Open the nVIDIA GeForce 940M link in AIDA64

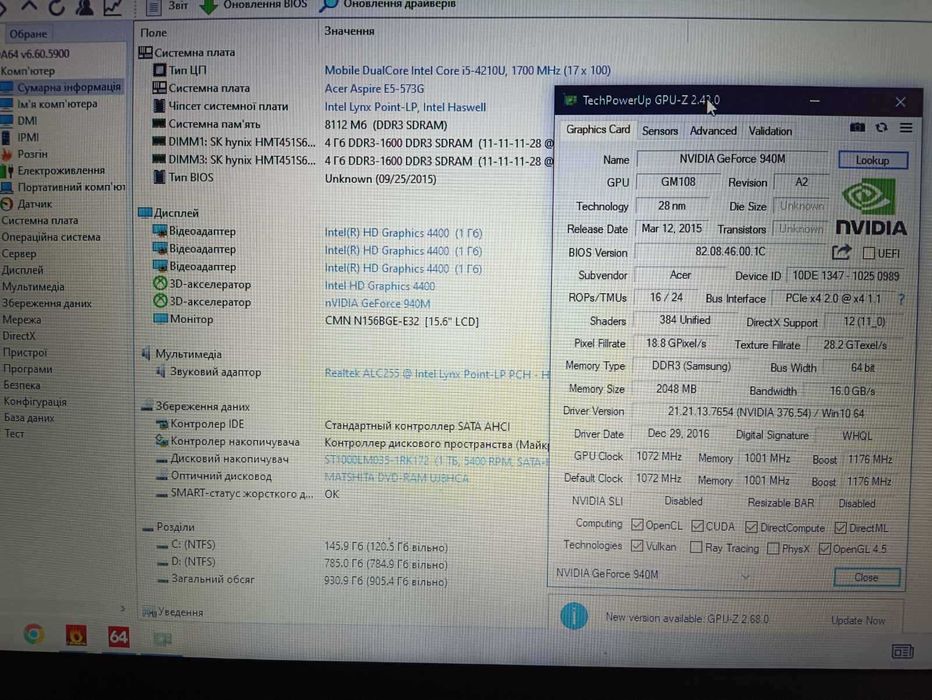click(x=377, y=304)
